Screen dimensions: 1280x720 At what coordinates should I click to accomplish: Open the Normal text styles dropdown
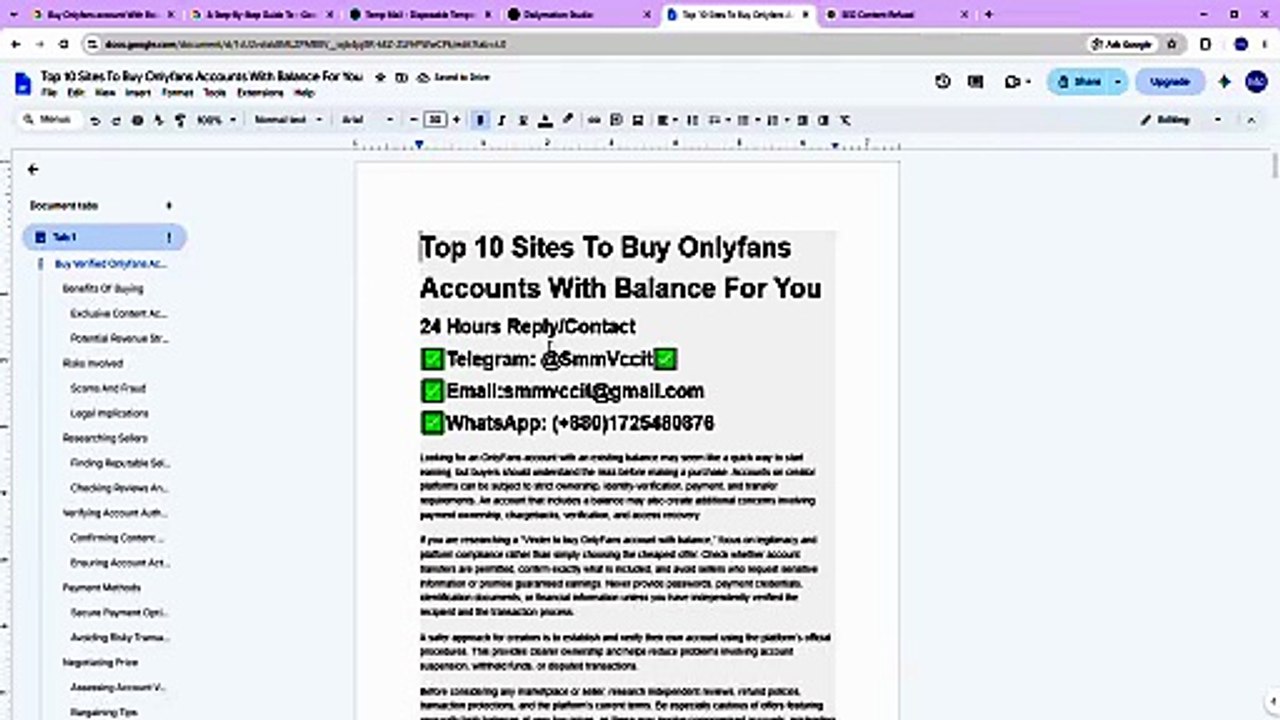pyautogui.click(x=288, y=120)
